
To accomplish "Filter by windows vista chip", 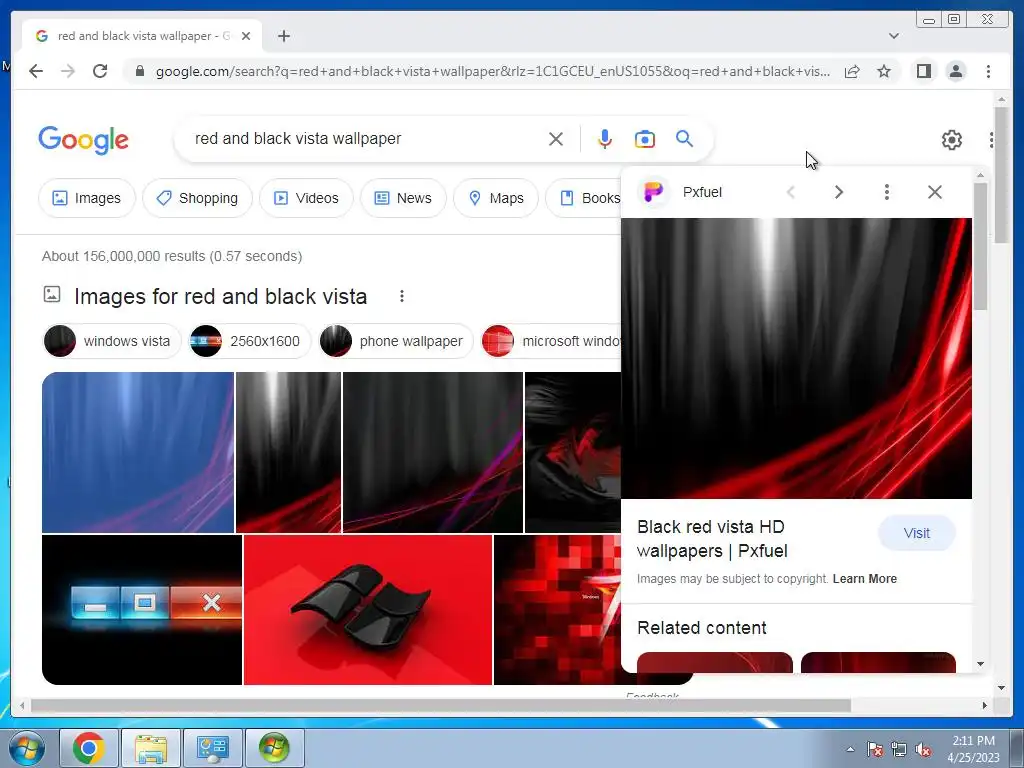I will pyautogui.click(x=111, y=341).
